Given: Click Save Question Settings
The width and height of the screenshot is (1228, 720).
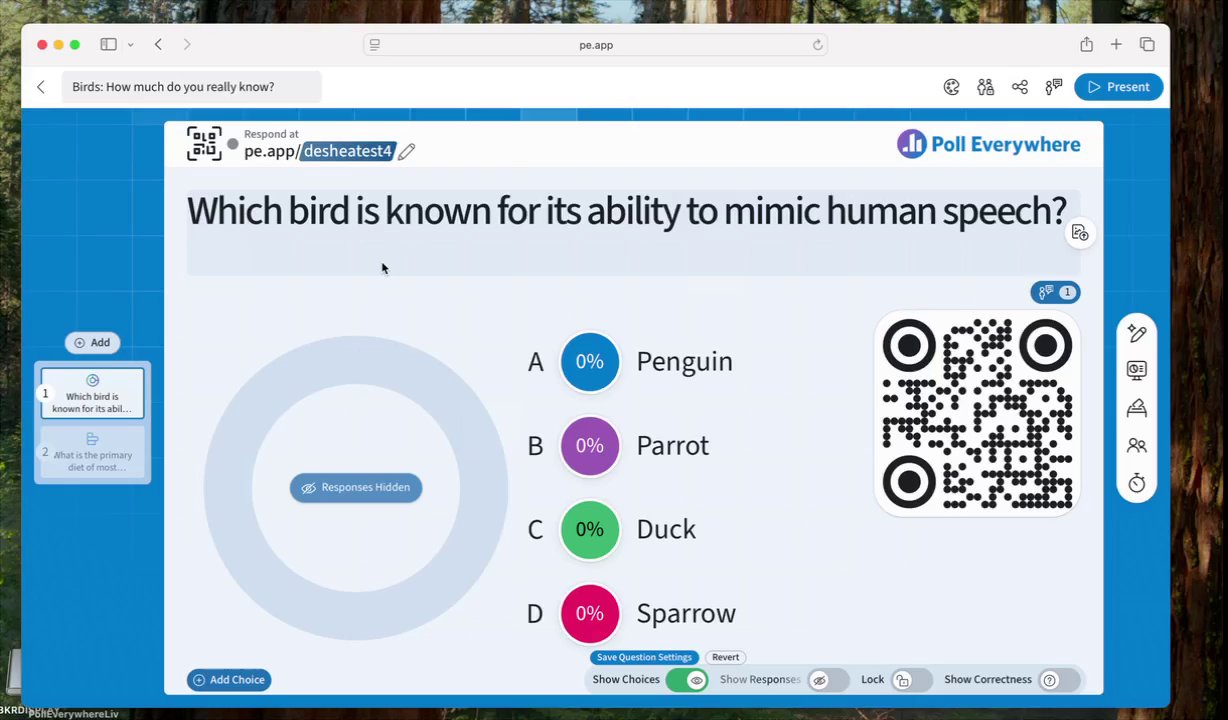Looking at the screenshot, I should point(644,657).
